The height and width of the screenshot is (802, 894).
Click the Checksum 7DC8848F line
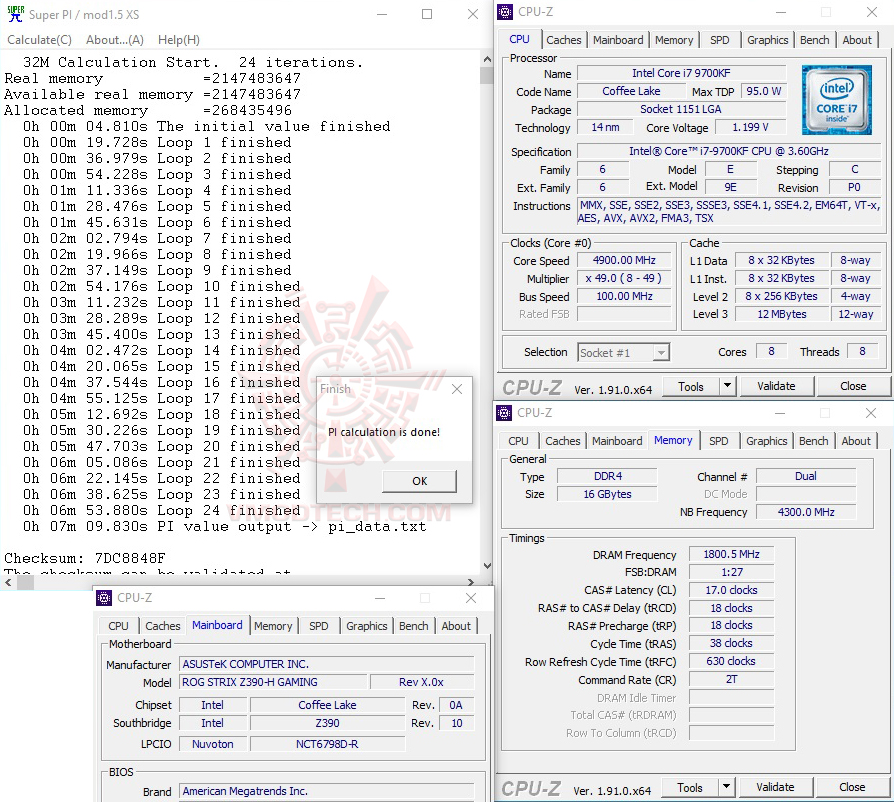click(85, 558)
